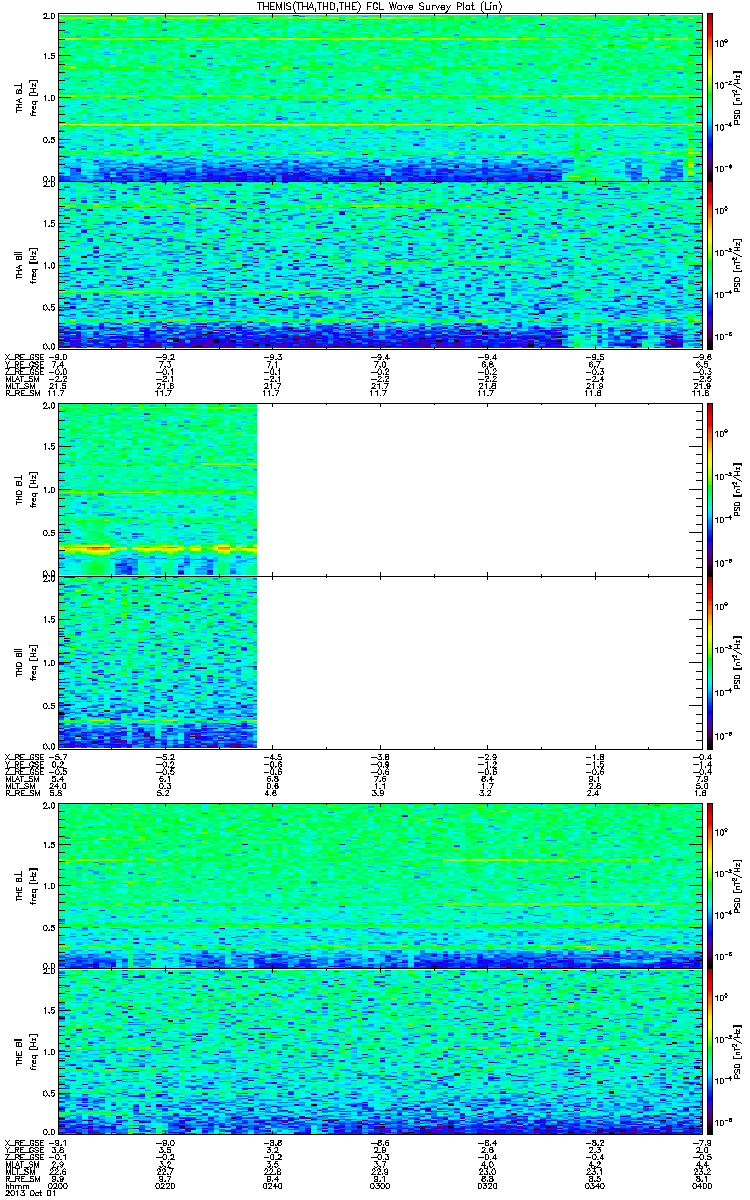750x1200 pixels.
Task: Click the 0300 time tick label
Action: [379, 1185]
